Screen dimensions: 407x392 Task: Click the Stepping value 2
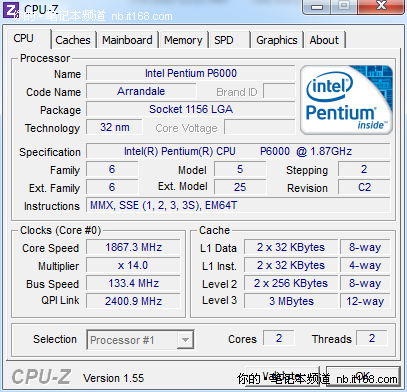point(364,169)
